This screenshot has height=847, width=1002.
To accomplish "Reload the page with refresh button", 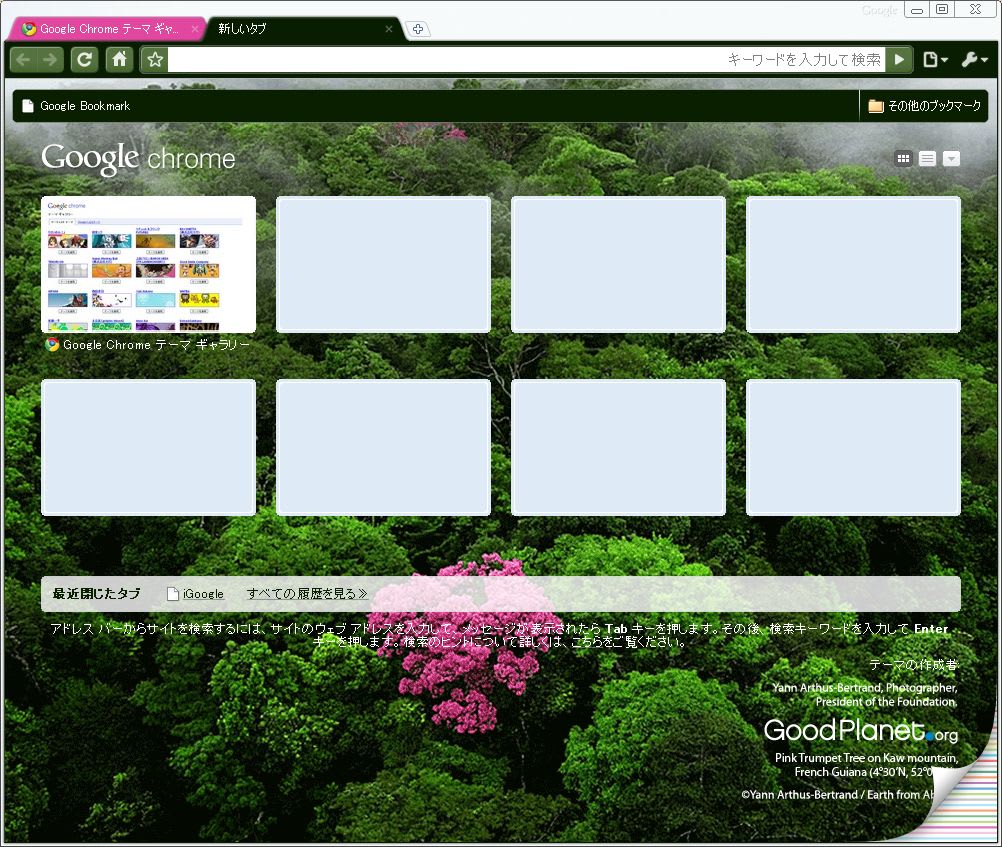I will [x=85, y=60].
